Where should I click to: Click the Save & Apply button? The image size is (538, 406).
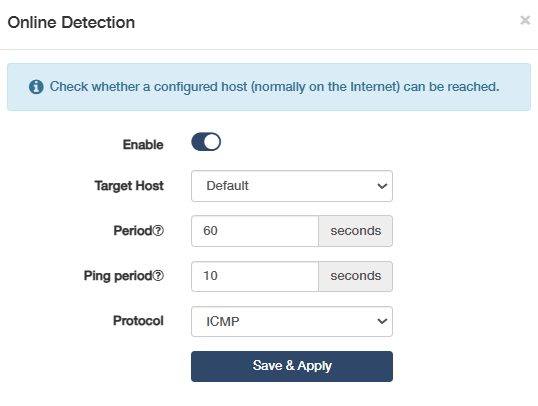292,366
